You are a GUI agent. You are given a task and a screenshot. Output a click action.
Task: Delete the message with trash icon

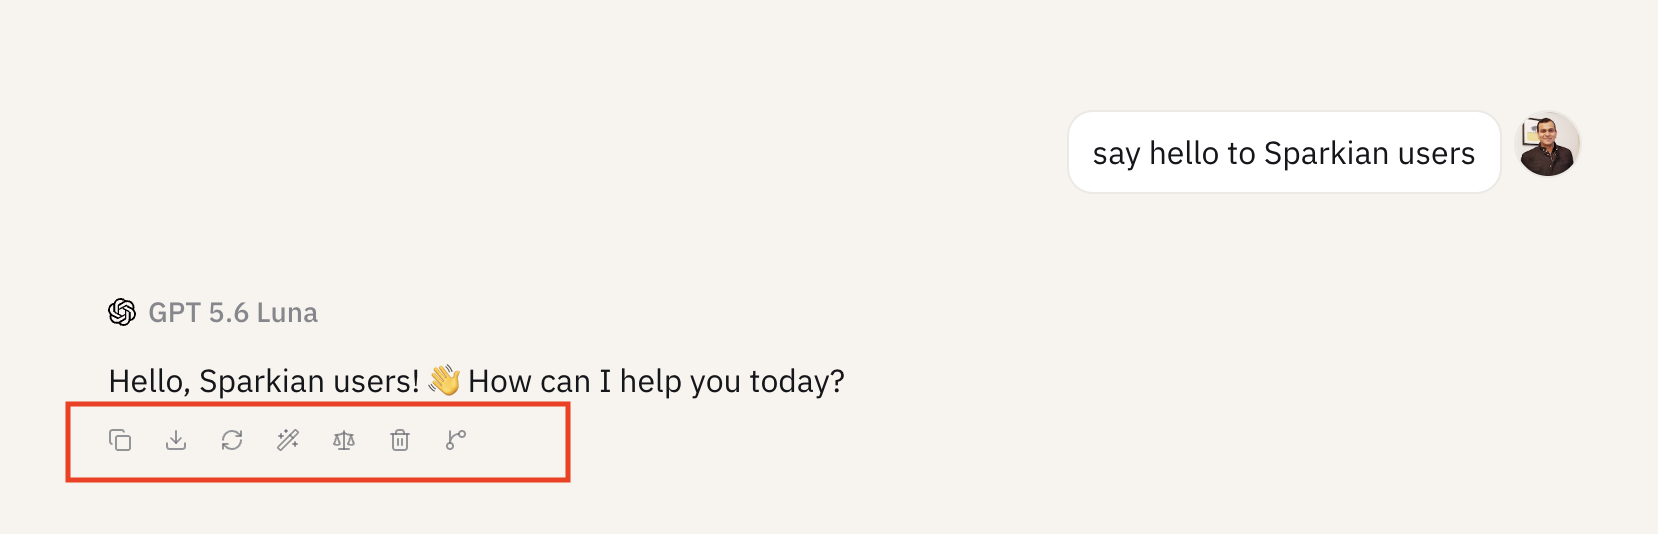click(x=400, y=440)
